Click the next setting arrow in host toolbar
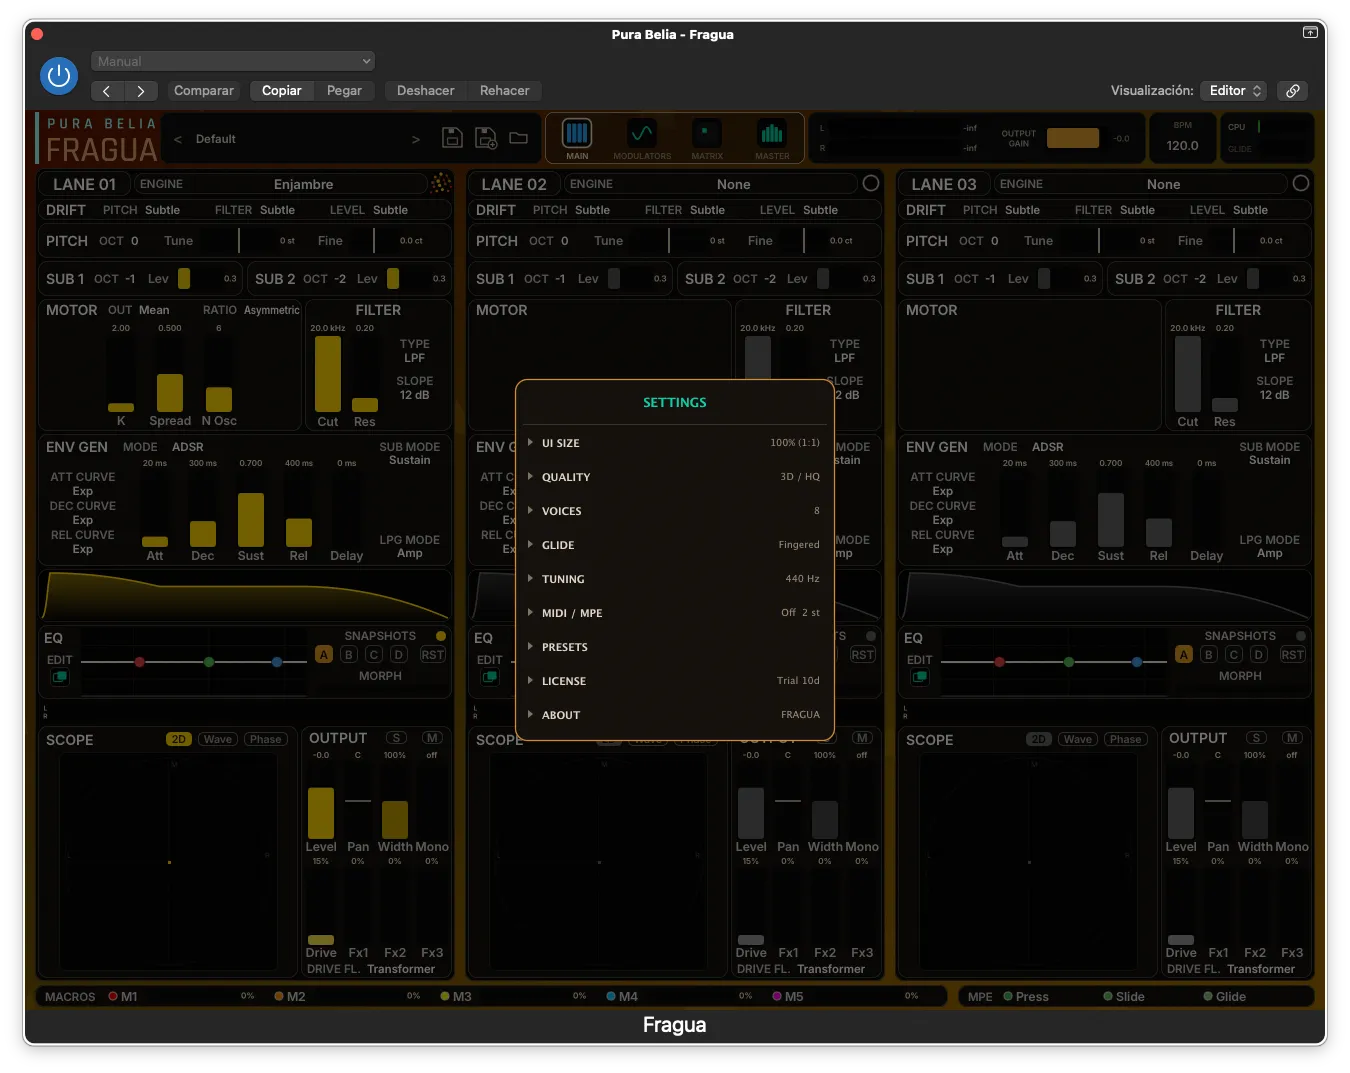The image size is (1350, 1073). (x=141, y=91)
